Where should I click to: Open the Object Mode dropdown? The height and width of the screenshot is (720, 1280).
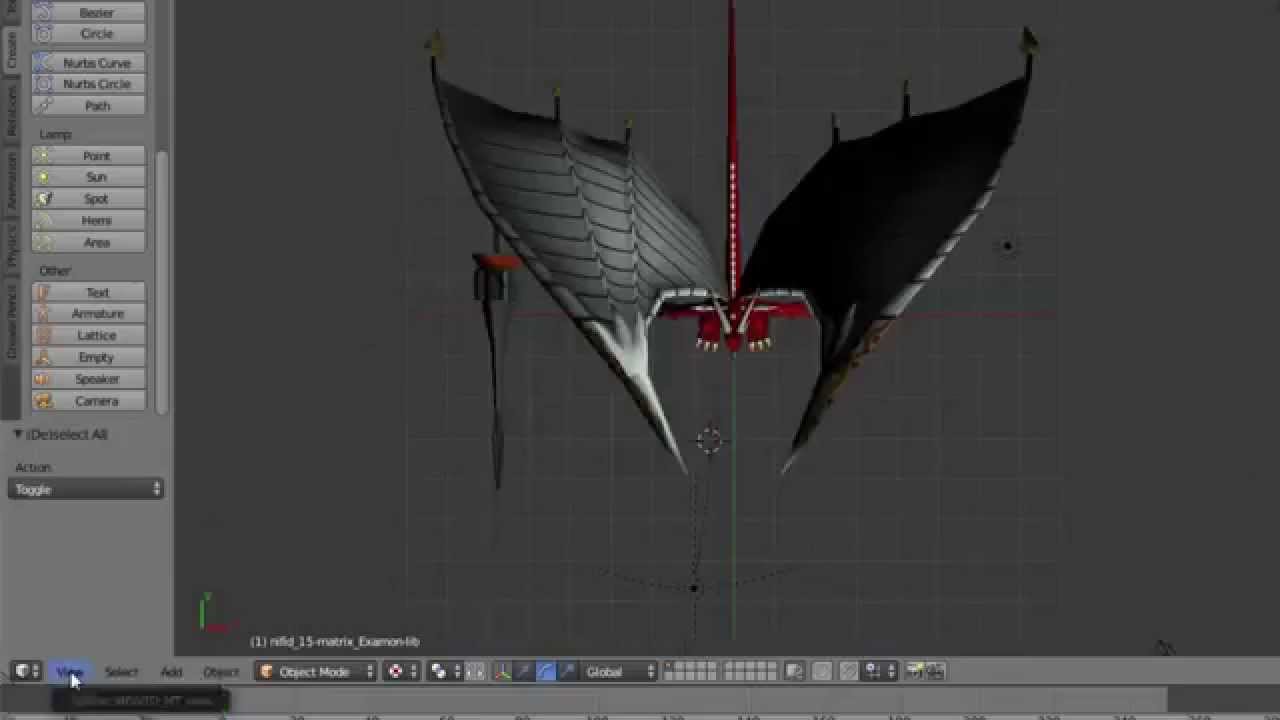(315, 672)
